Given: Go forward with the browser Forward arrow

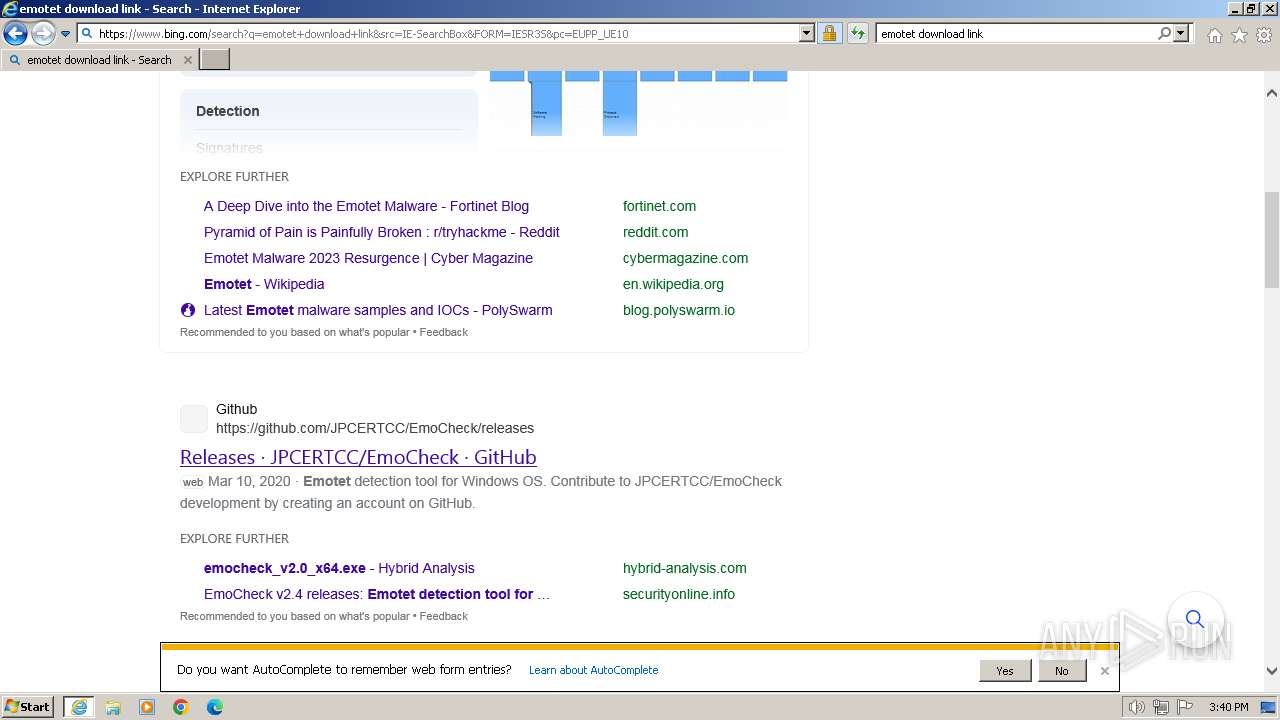Looking at the screenshot, I should tap(43, 34).
